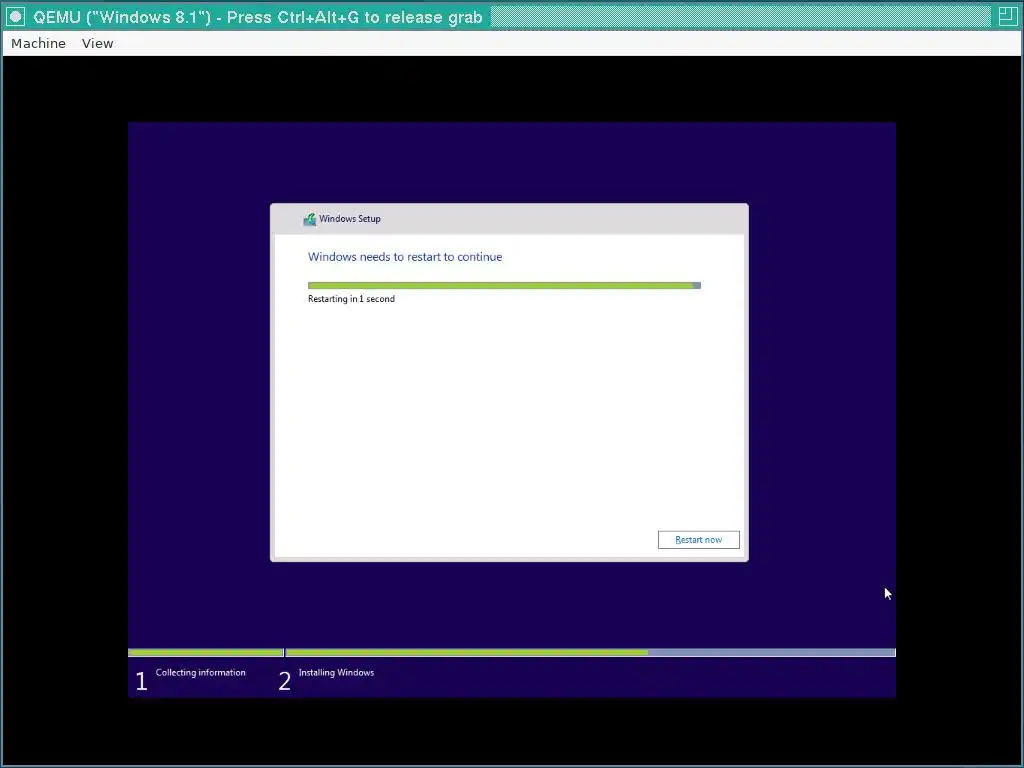The image size is (1024, 768).
Task: Click the Installing Windows stage progress bar
Action: 590,652
